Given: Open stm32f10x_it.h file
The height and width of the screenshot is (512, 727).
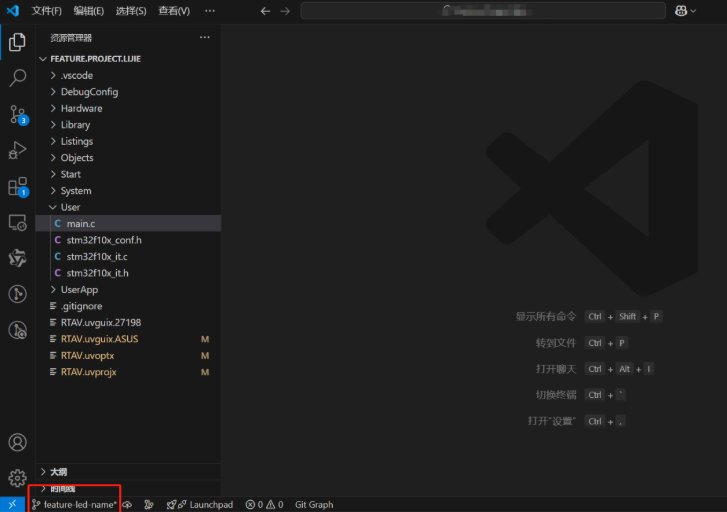Looking at the screenshot, I should click(128, 273).
